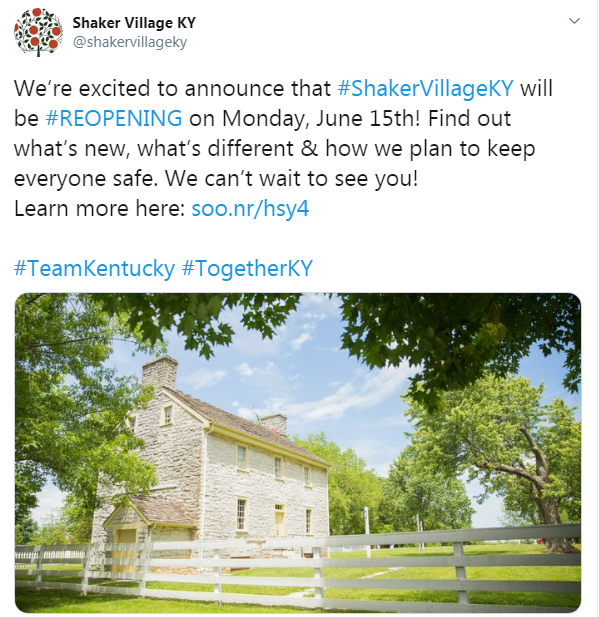Follow the #REOPENING hashtag link
Screen dimensions: 599x617
click(x=114, y=118)
